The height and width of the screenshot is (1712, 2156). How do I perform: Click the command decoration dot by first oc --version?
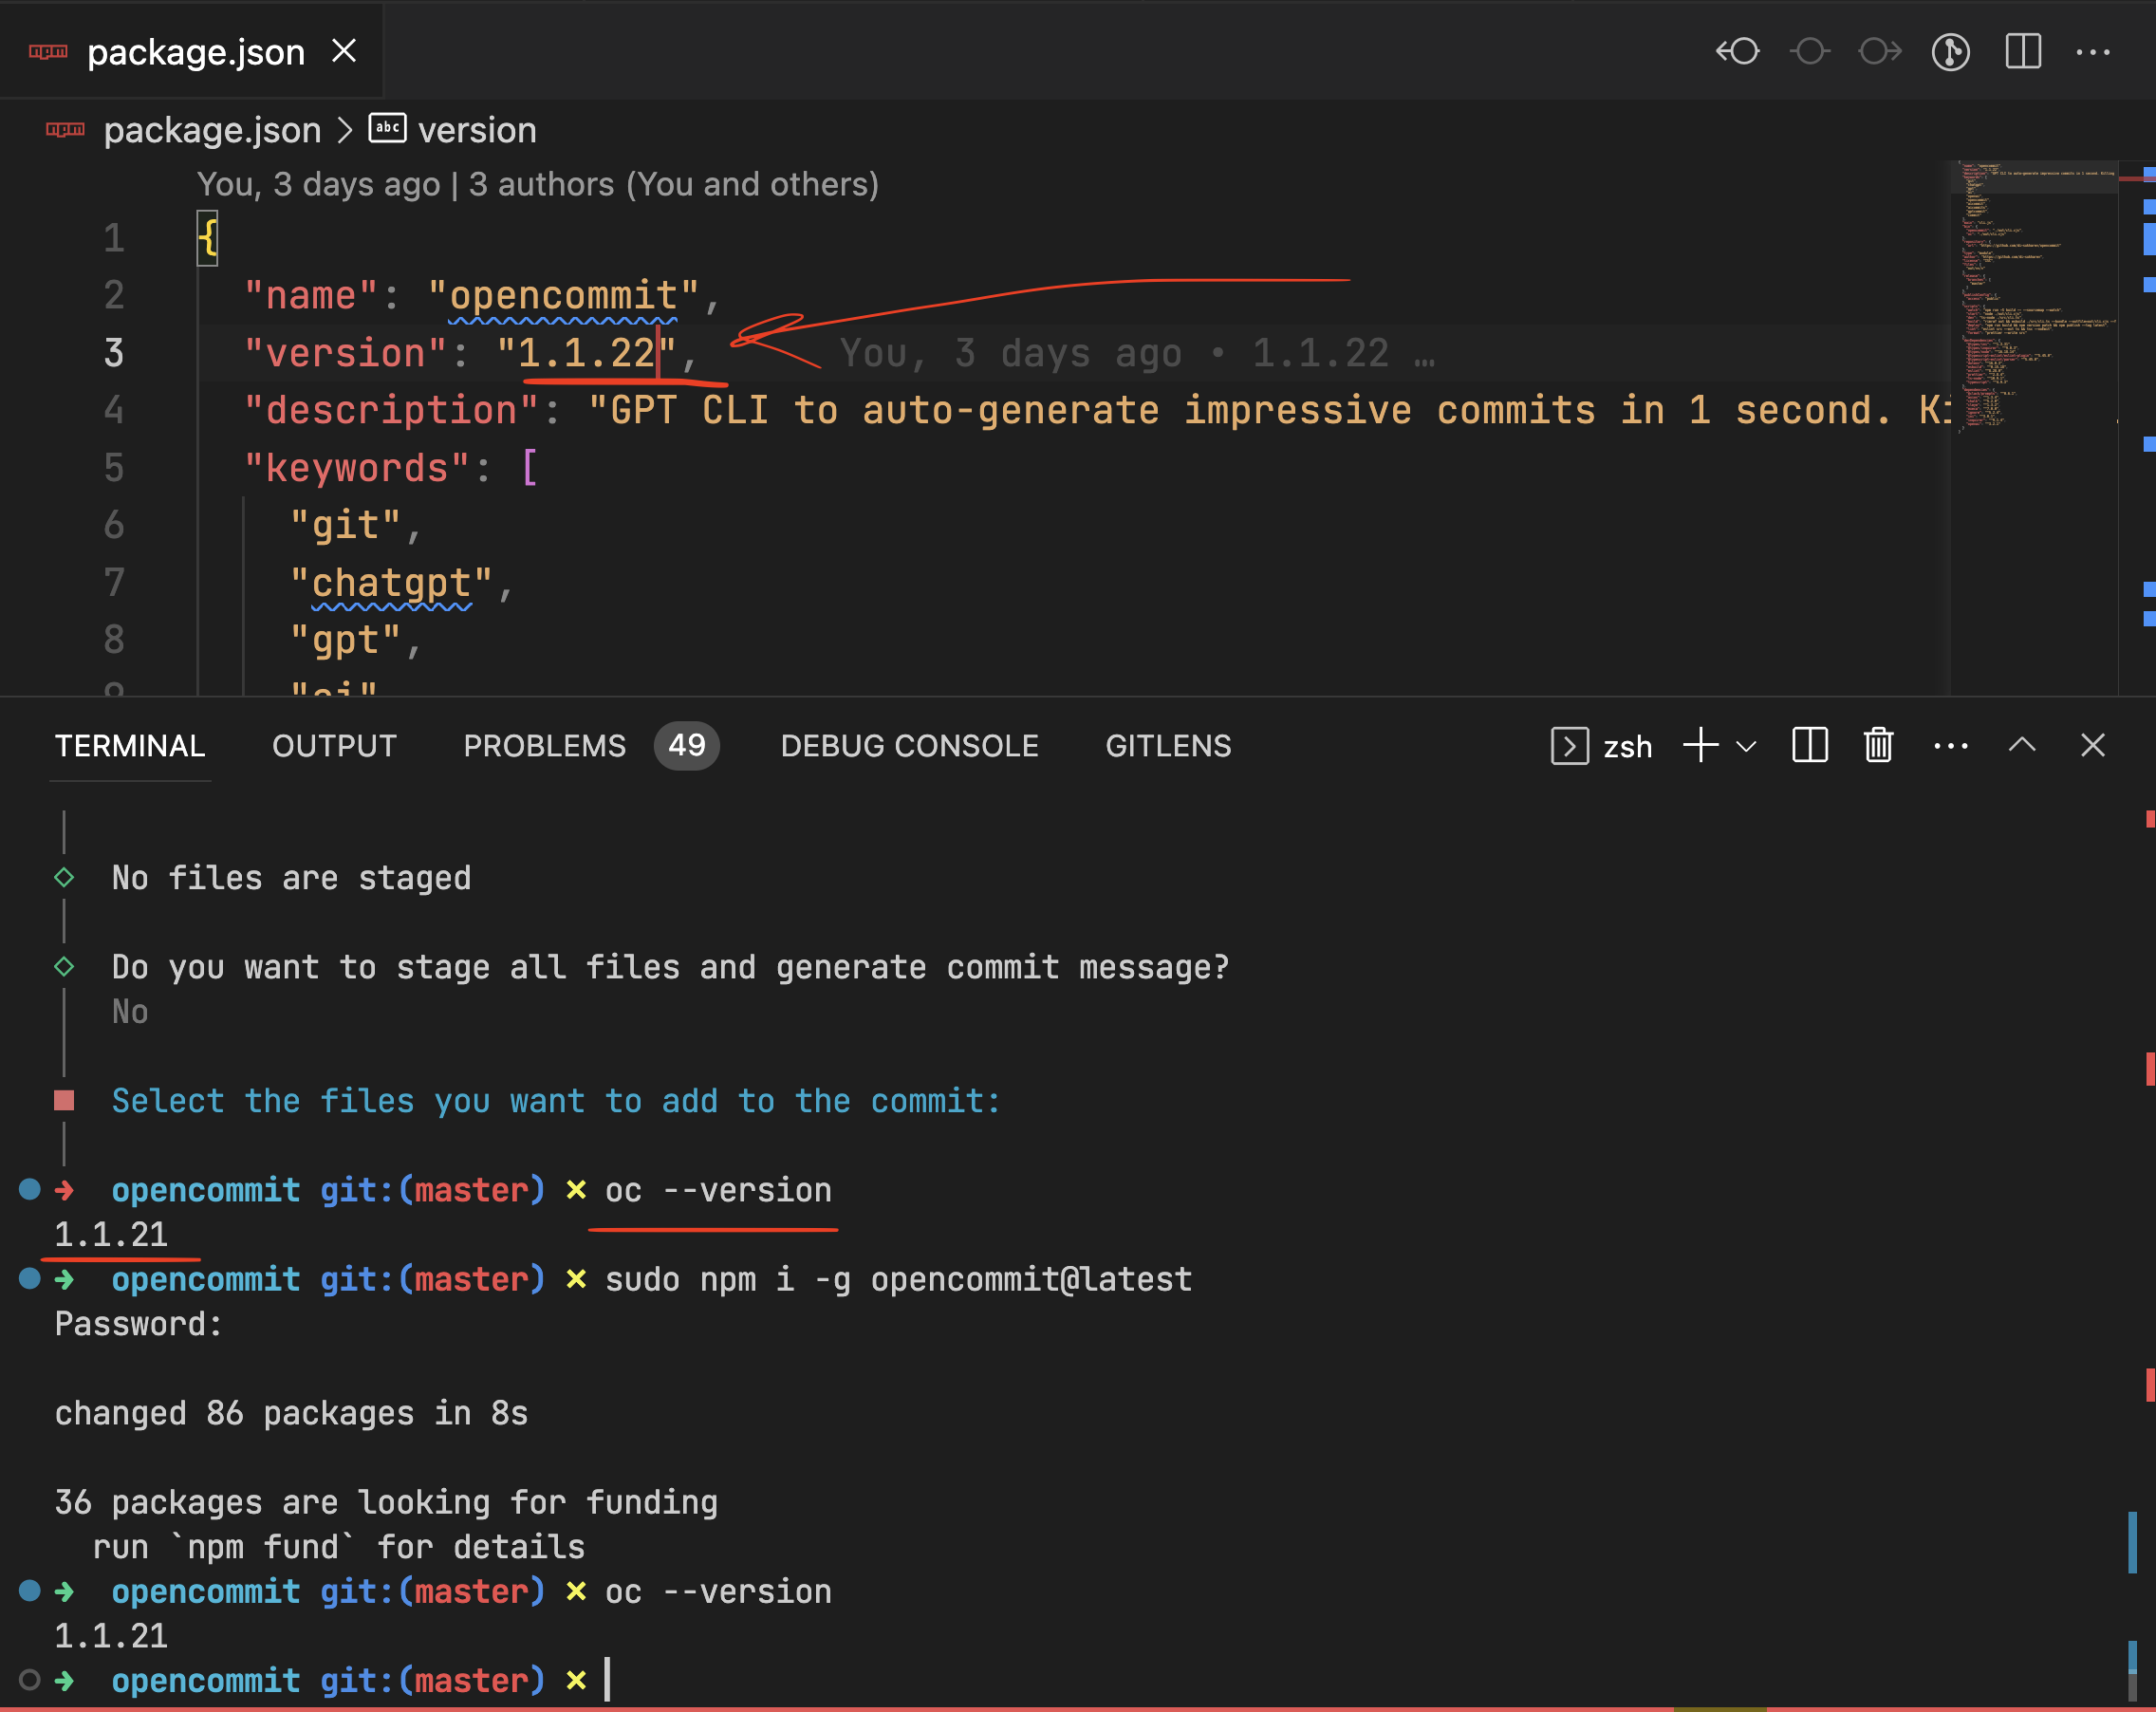(x=30, y=1188)
